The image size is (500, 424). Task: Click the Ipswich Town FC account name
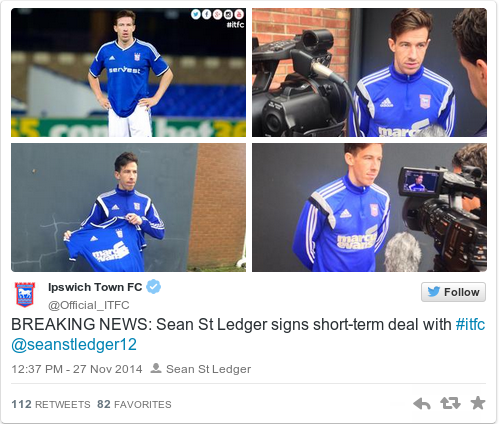[x=95, y=287]
